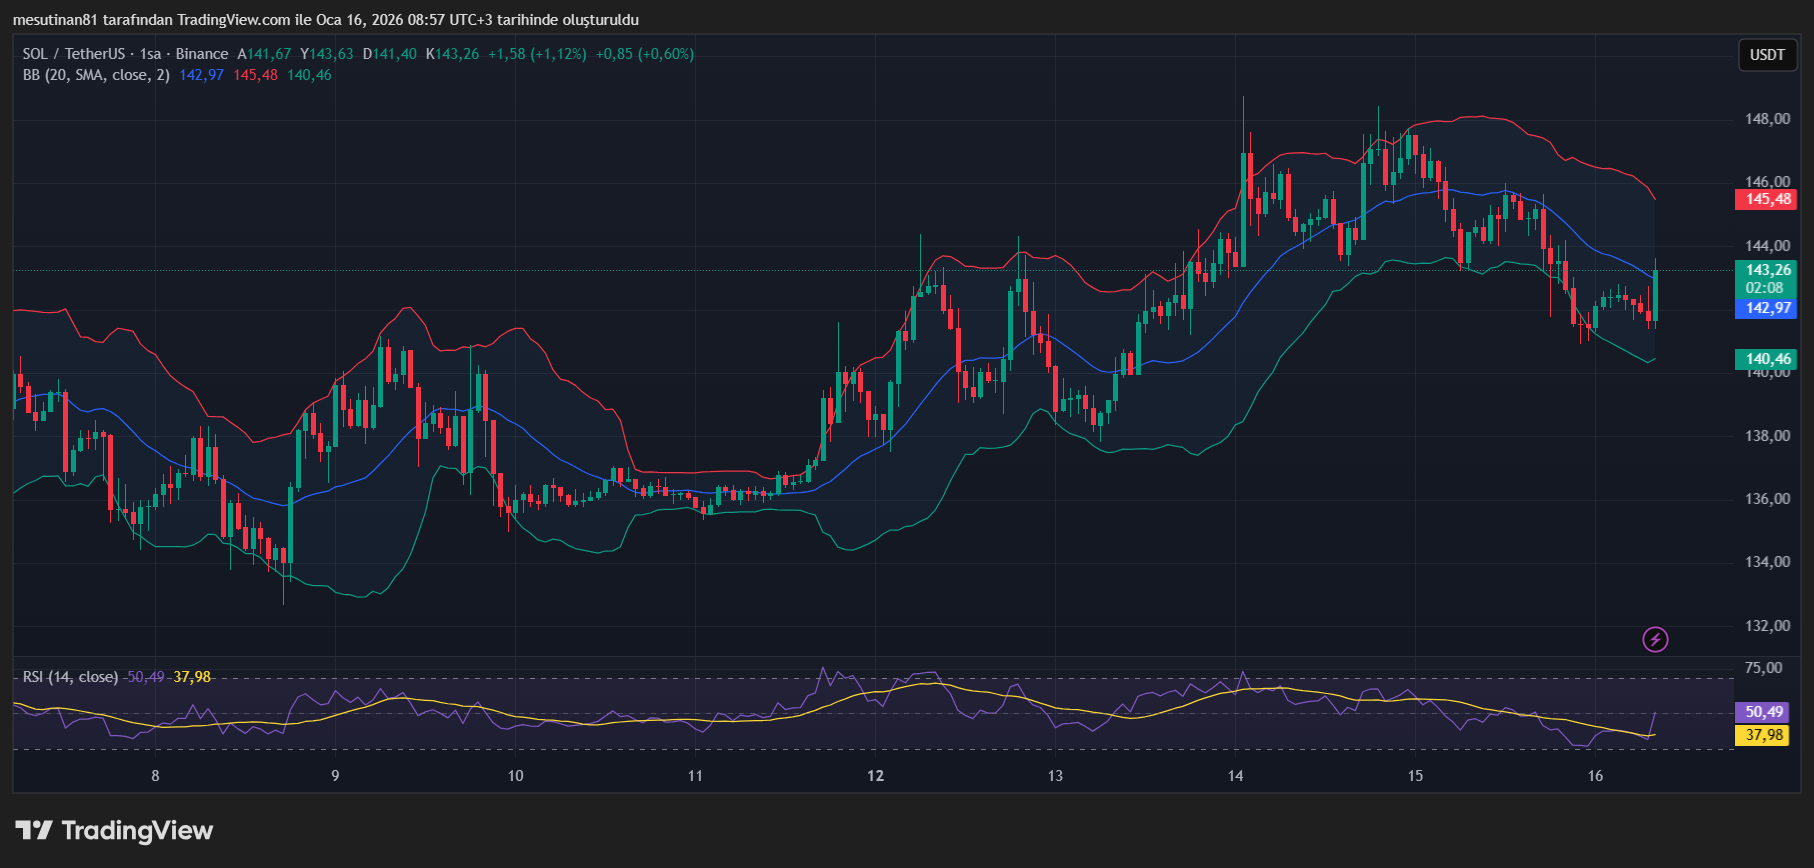Viewport: 1814px width, 868px height.
Task: Select the BB (20, SMA, close, 2) indicator legend
Action: pyautogui.click(x=96, y=75)
